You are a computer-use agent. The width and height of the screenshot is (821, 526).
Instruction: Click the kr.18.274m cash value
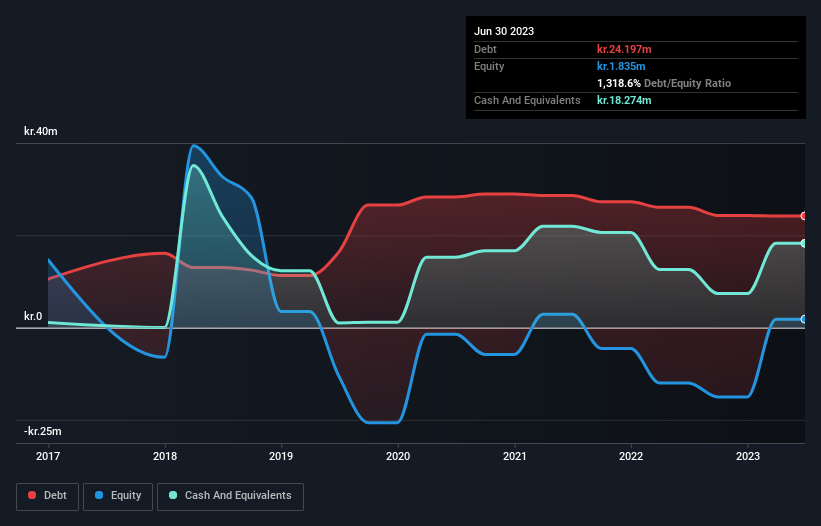[x=624, y=100]
